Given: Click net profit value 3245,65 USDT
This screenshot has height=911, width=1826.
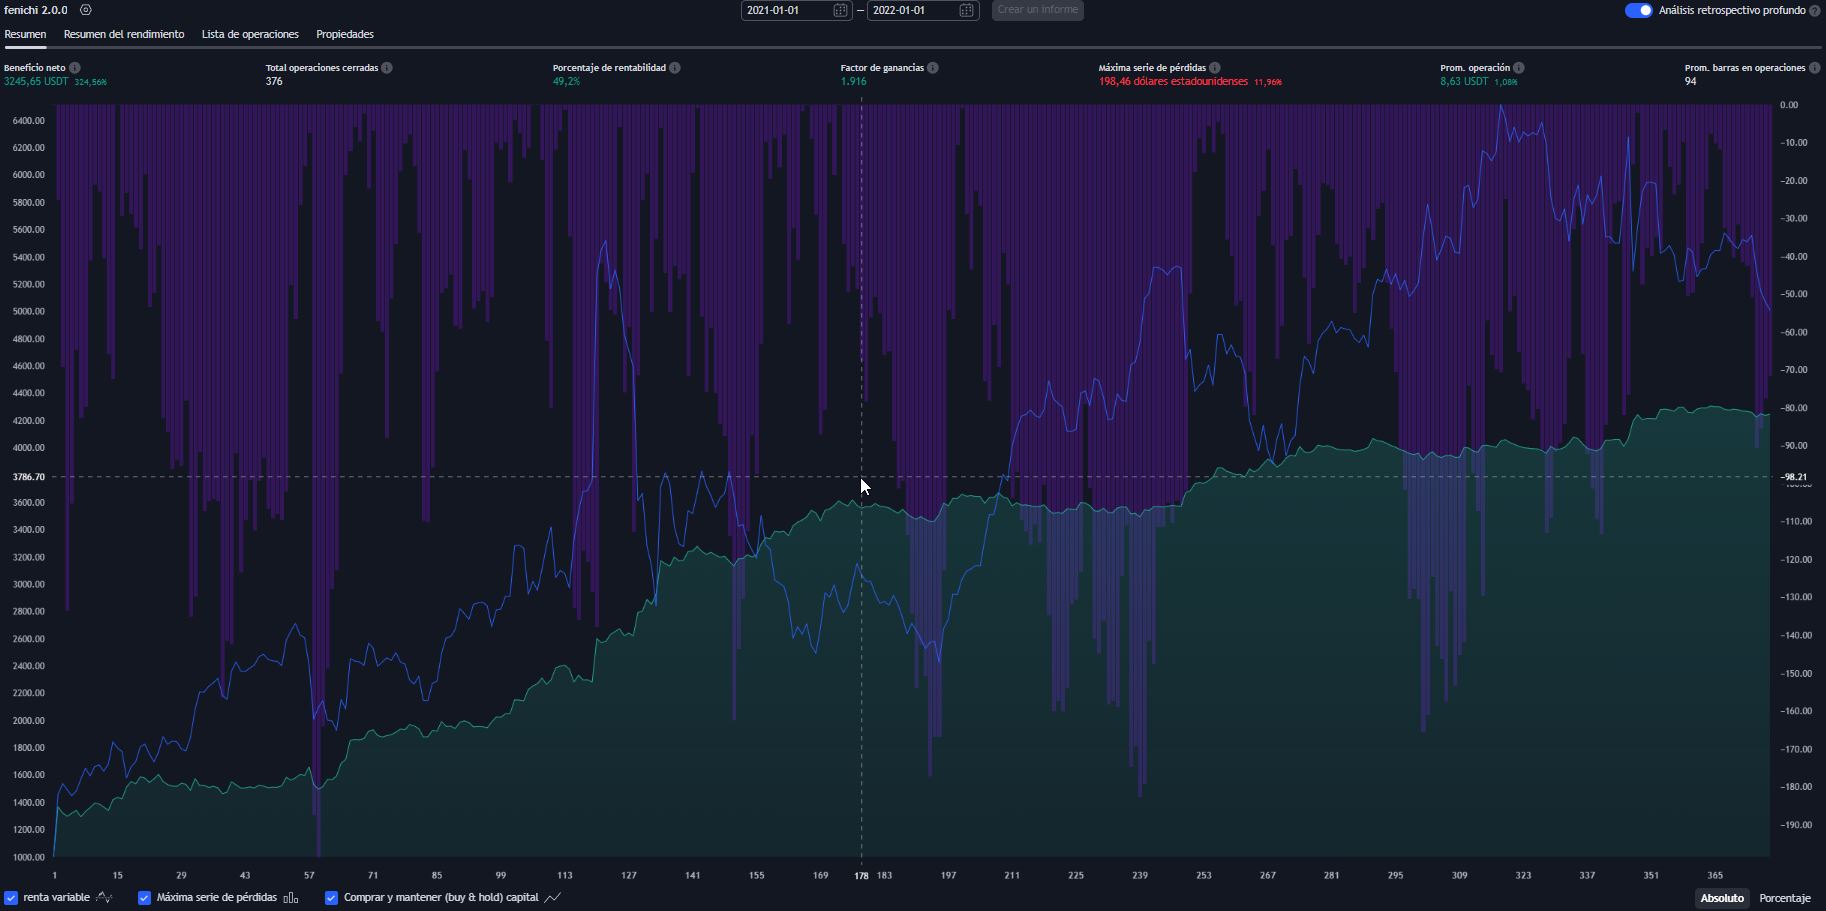Looking at the screenshot, I should pyautogui.click(x=36, y=82).
